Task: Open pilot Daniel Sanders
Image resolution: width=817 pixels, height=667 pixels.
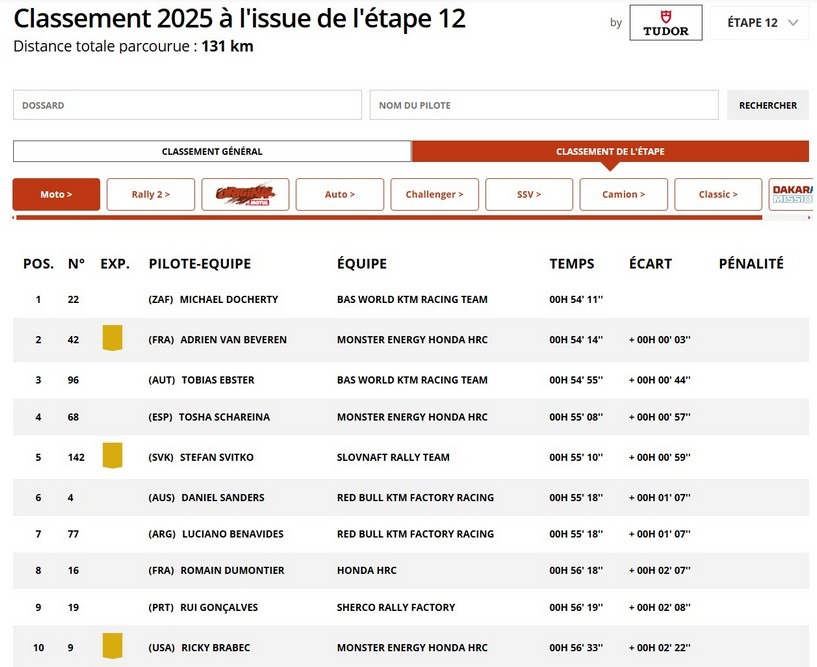Action: tap(222, 498)
